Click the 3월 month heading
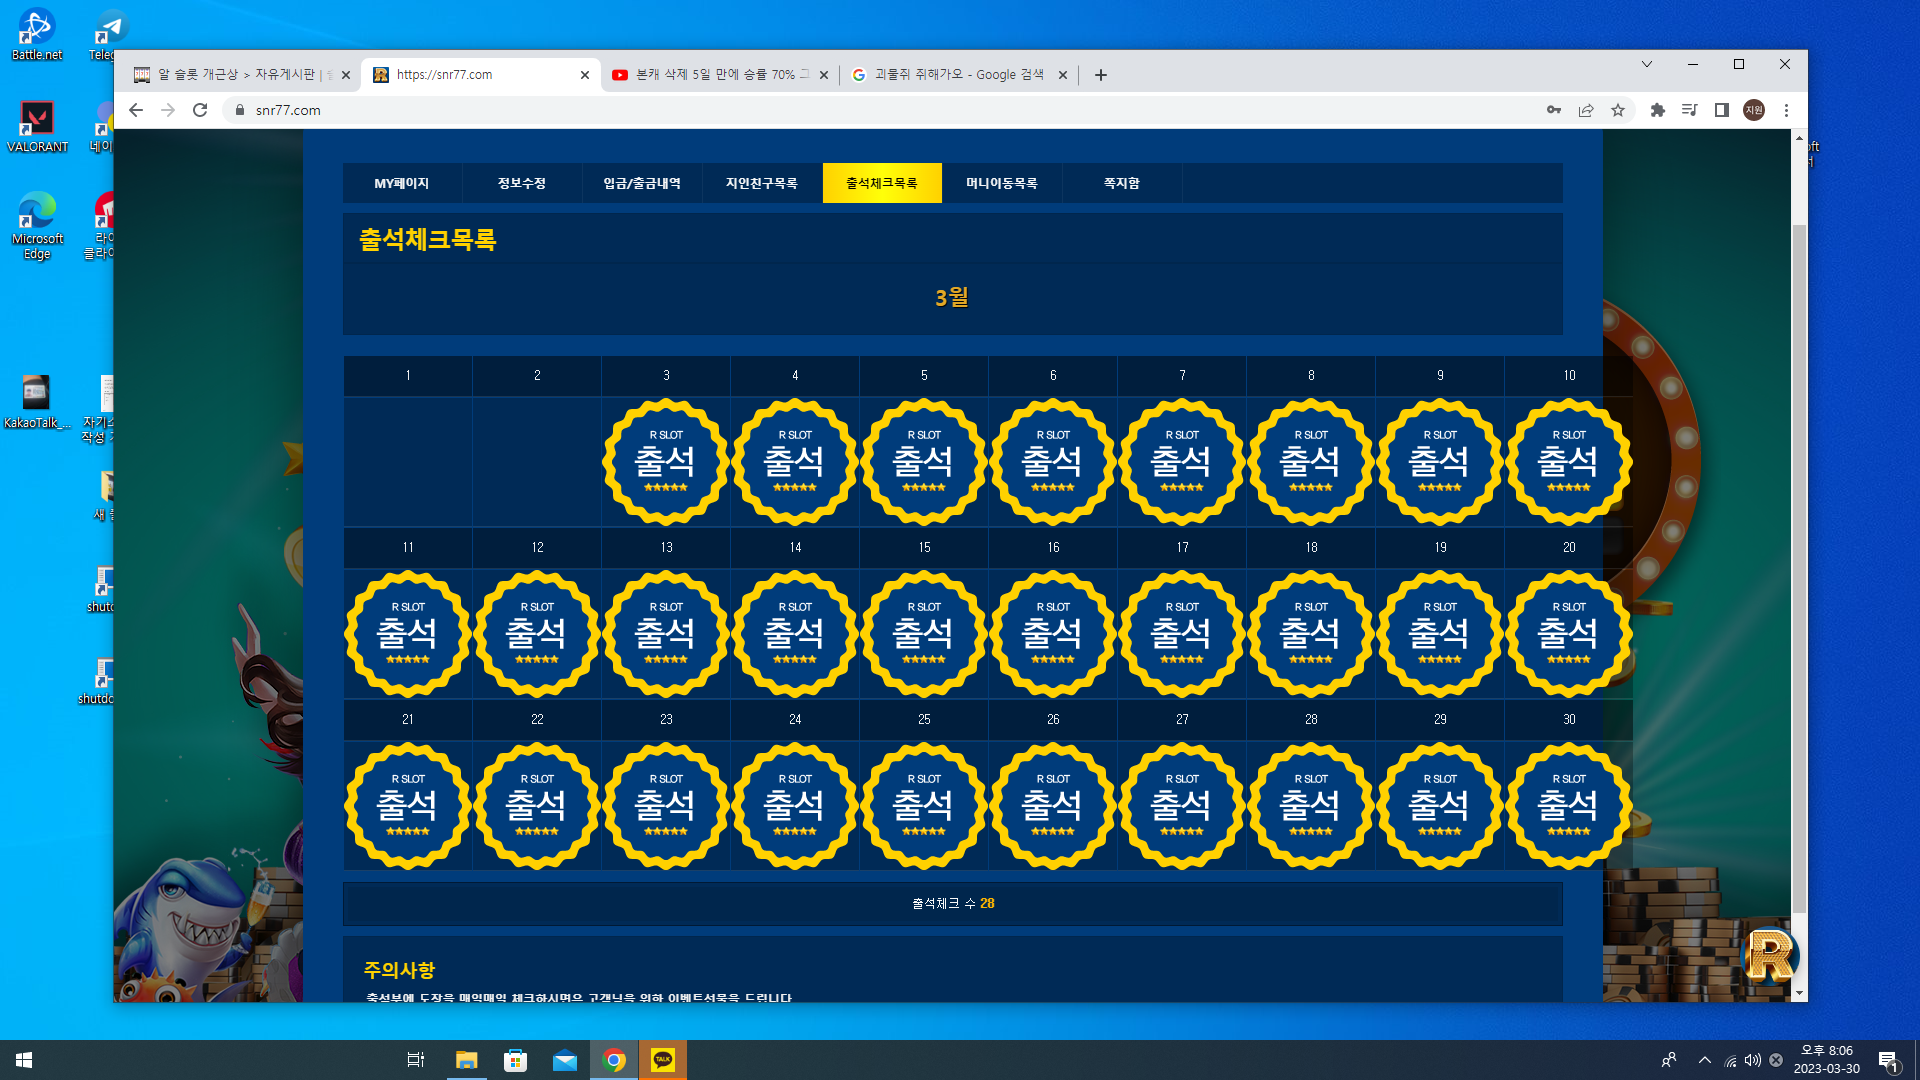 point(952,297)
